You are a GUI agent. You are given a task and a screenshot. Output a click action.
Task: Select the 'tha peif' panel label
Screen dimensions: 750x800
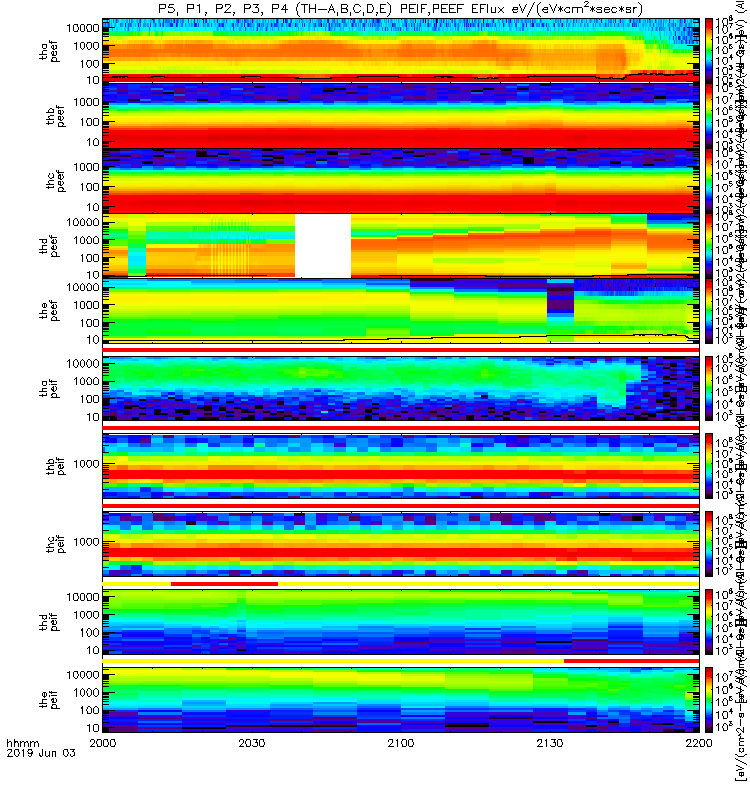pos(49,388)
